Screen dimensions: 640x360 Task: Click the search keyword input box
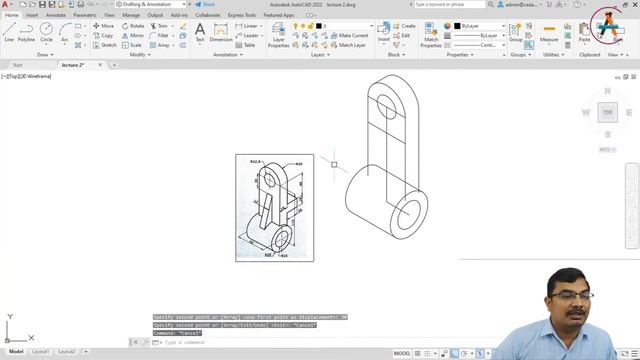pos(450,4)
